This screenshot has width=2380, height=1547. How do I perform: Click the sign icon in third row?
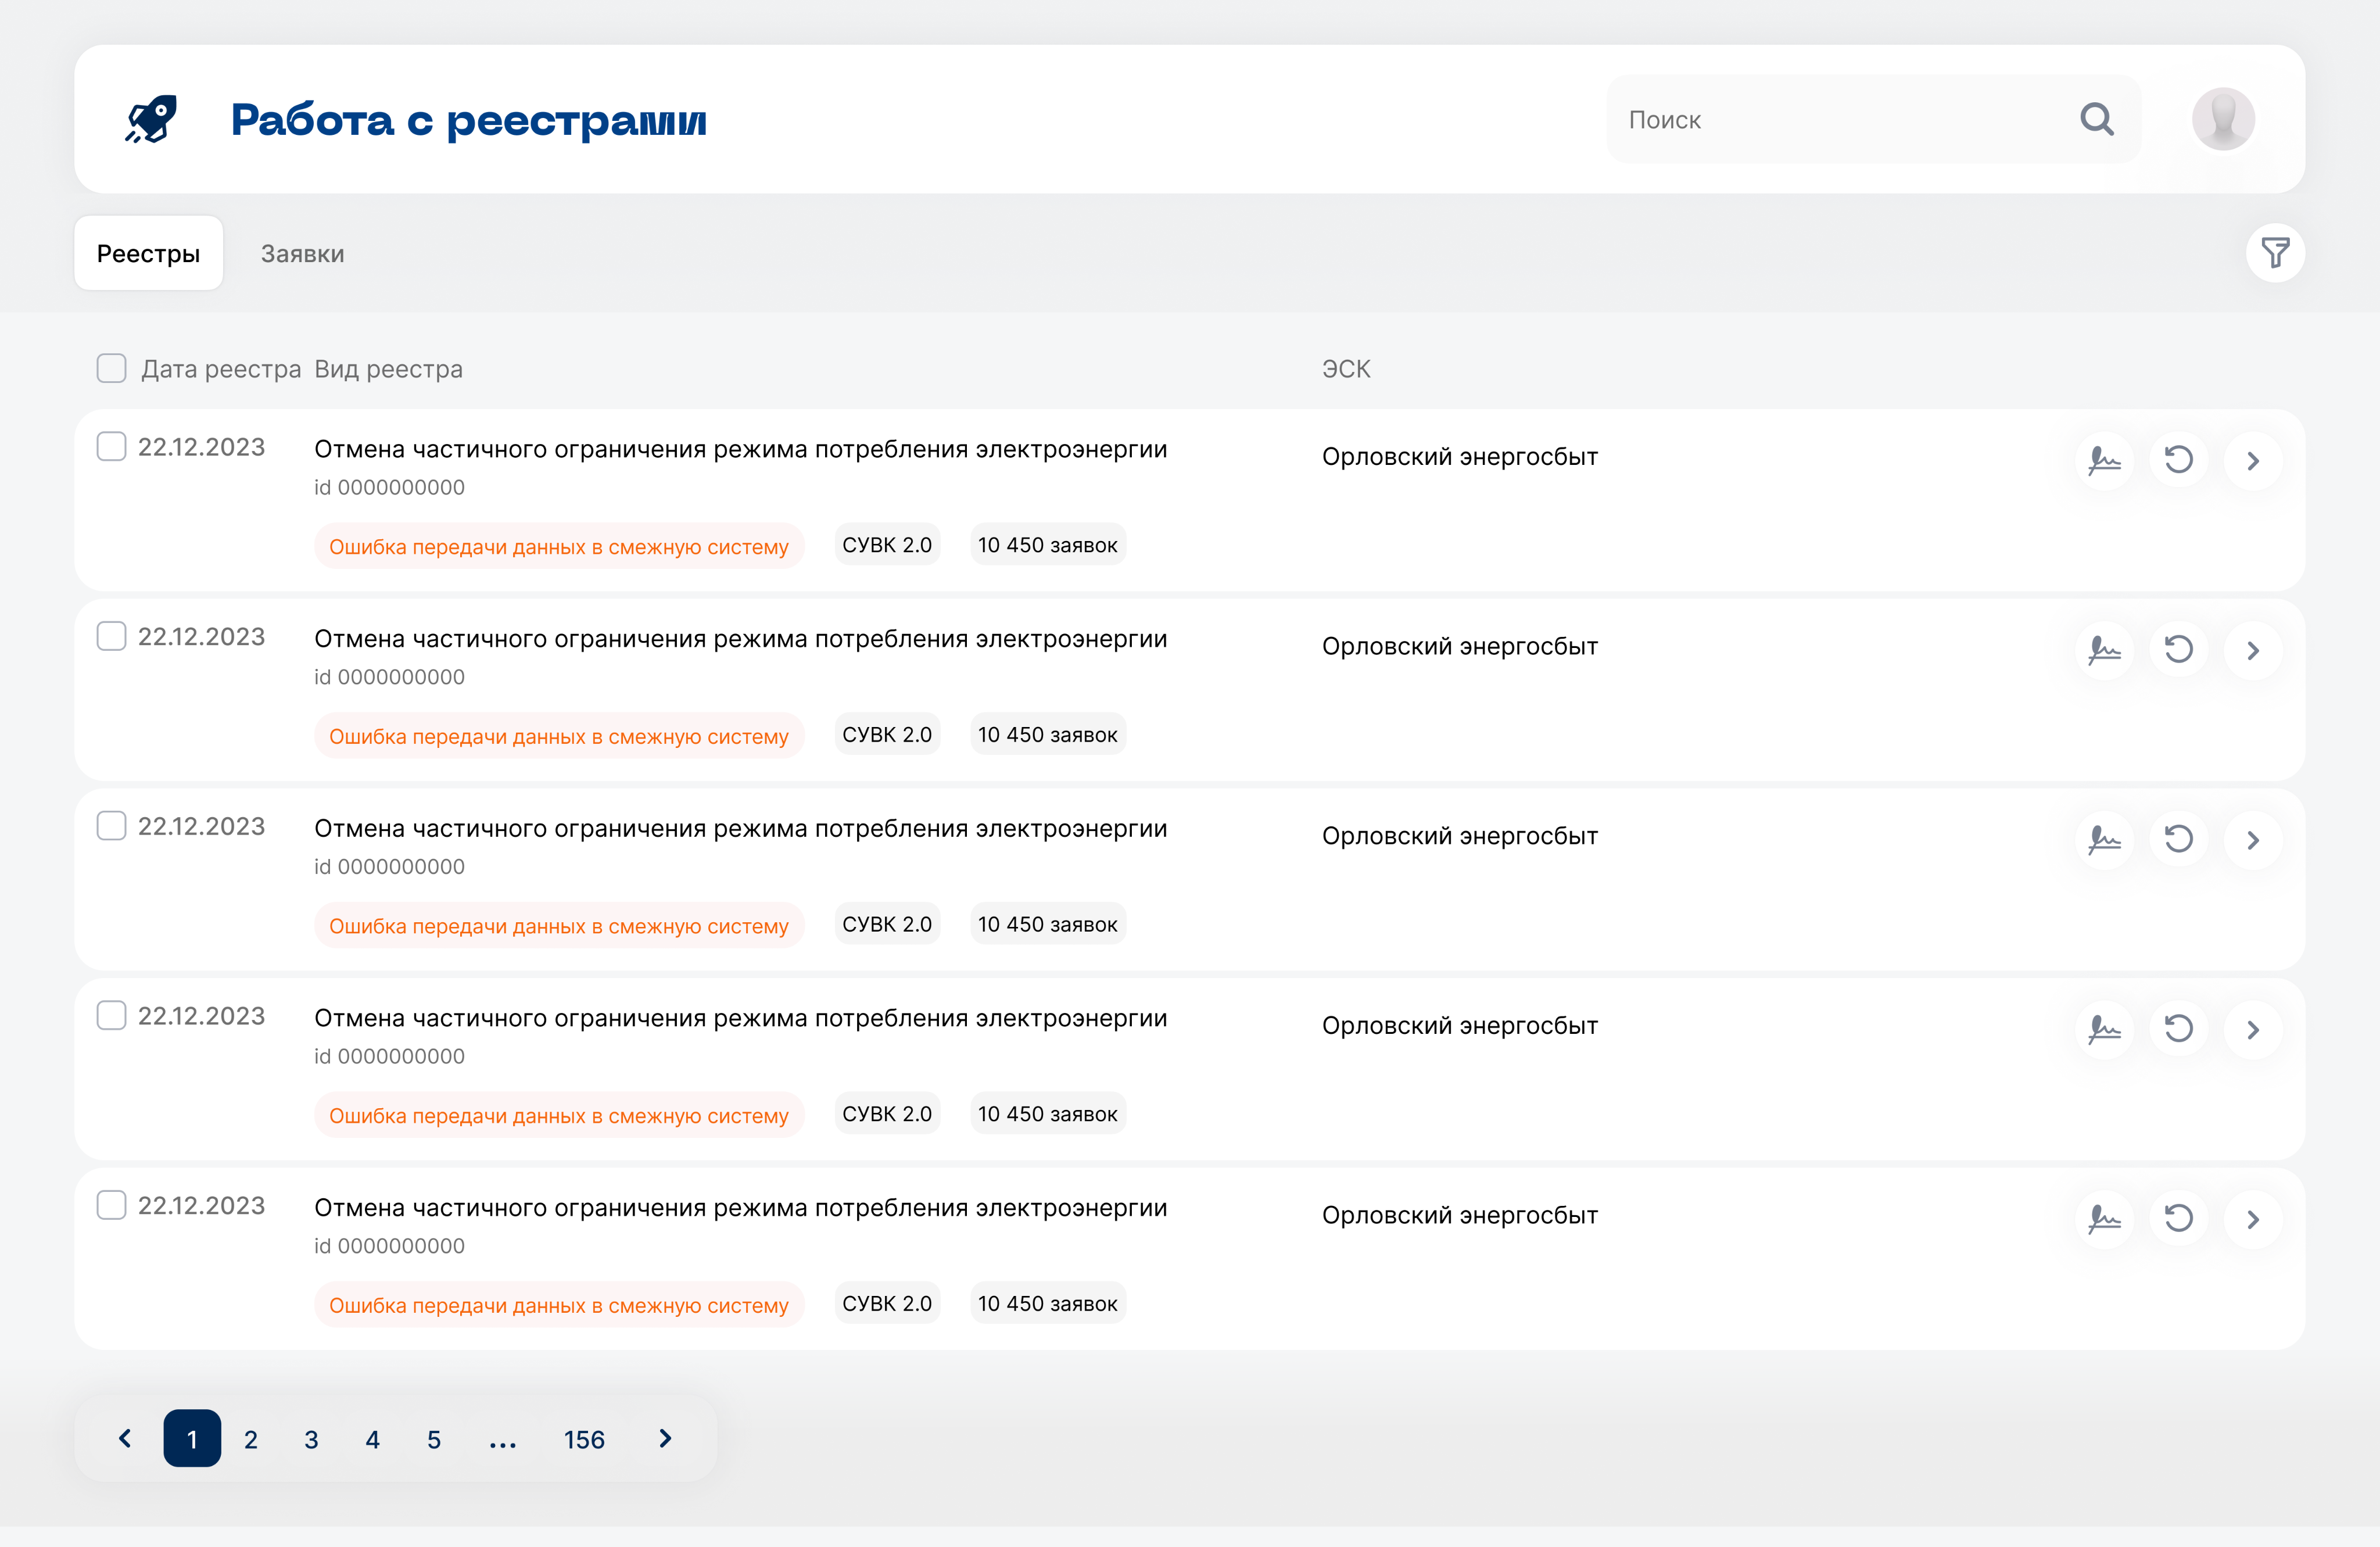click(2104, 839)
